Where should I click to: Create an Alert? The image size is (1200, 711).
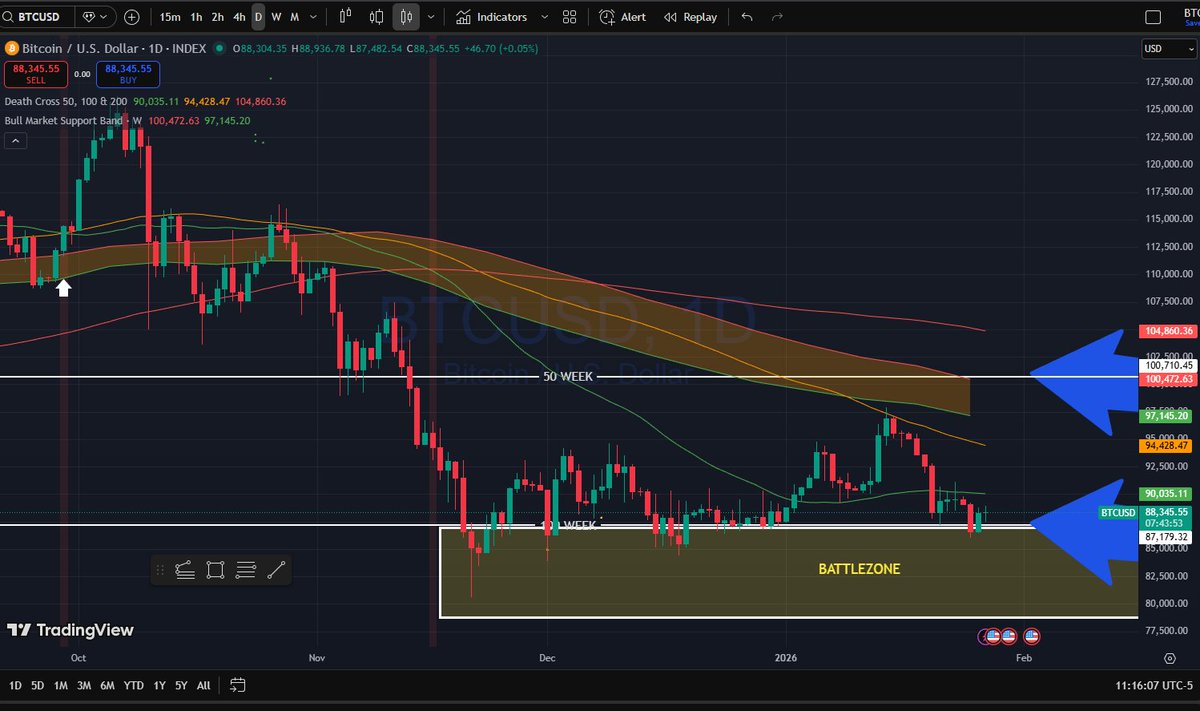622,17
